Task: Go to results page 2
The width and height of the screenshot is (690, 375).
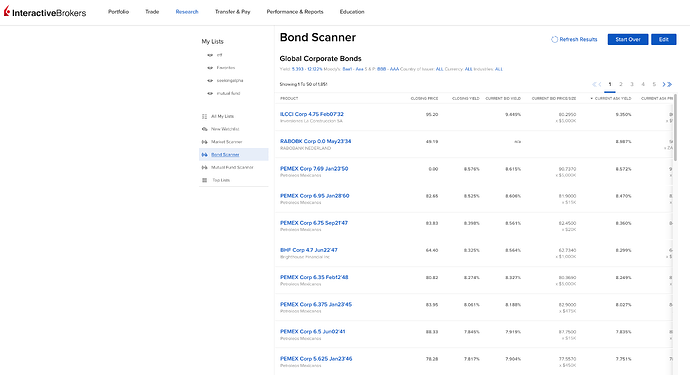Action: pyautogui.click(x=621, y=85)
